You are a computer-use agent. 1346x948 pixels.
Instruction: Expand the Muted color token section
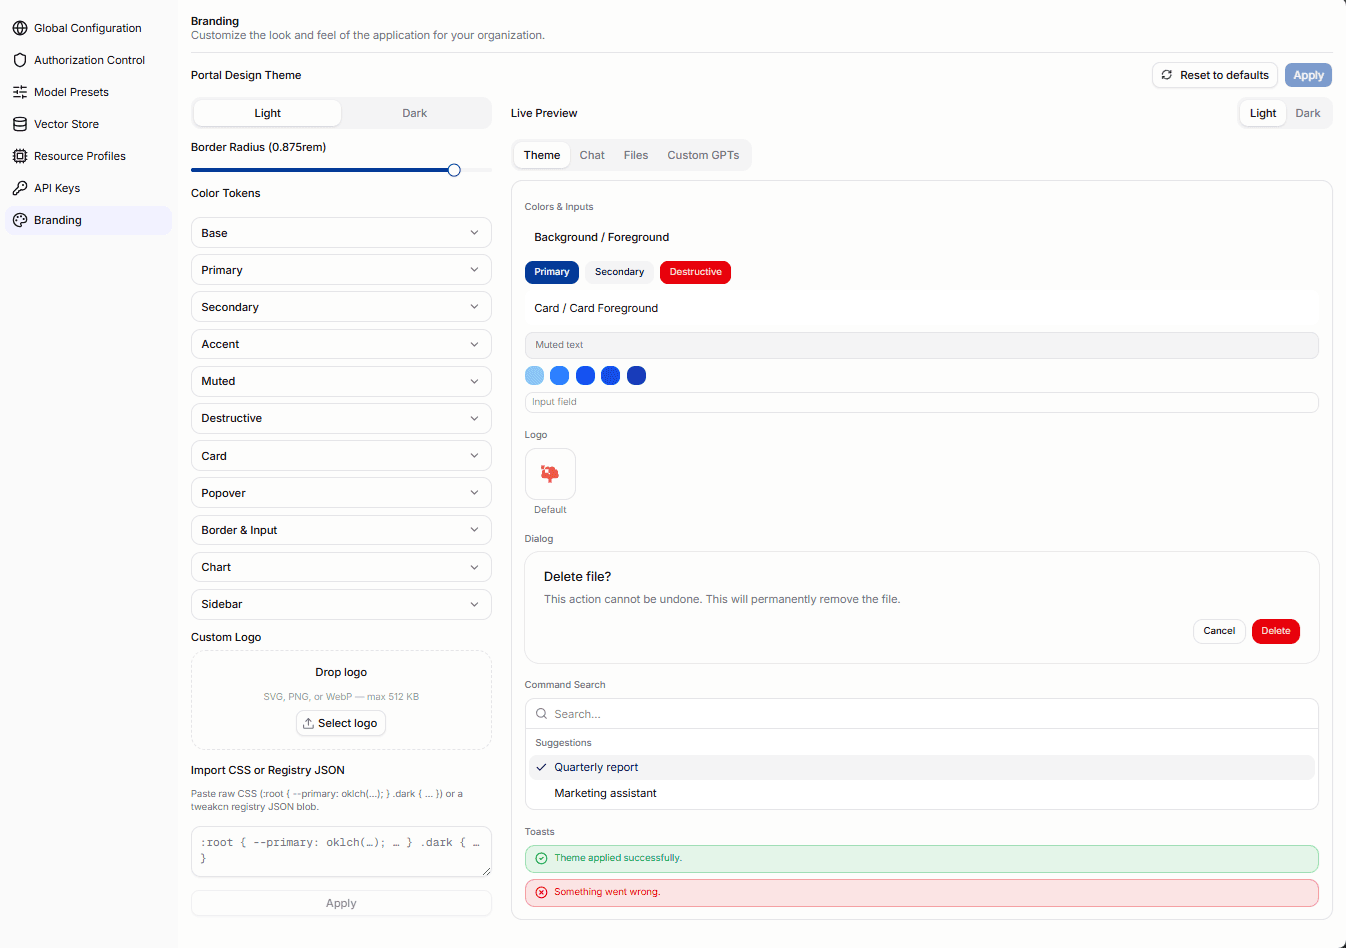tap(341, 381)
